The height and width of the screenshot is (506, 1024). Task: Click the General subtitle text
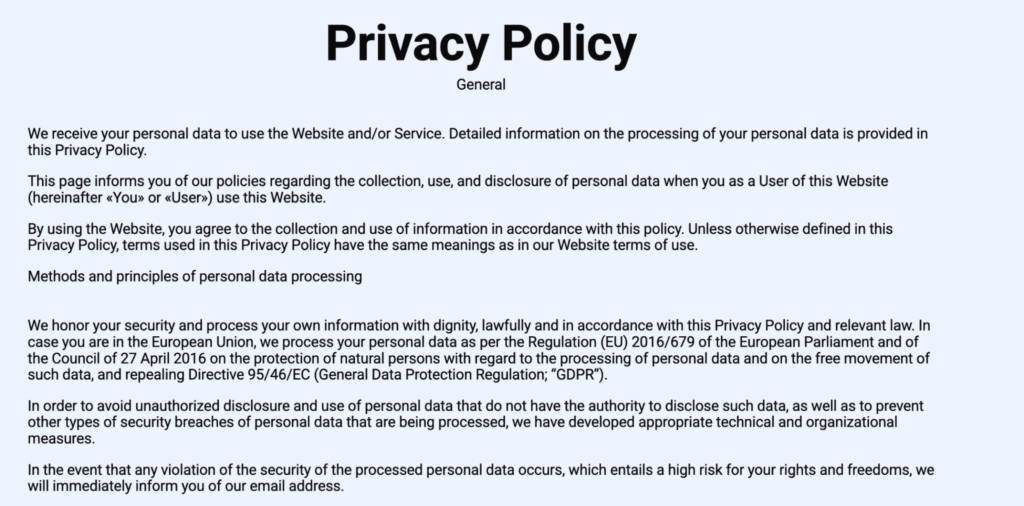pyautogui.click(x=481, y=85)
